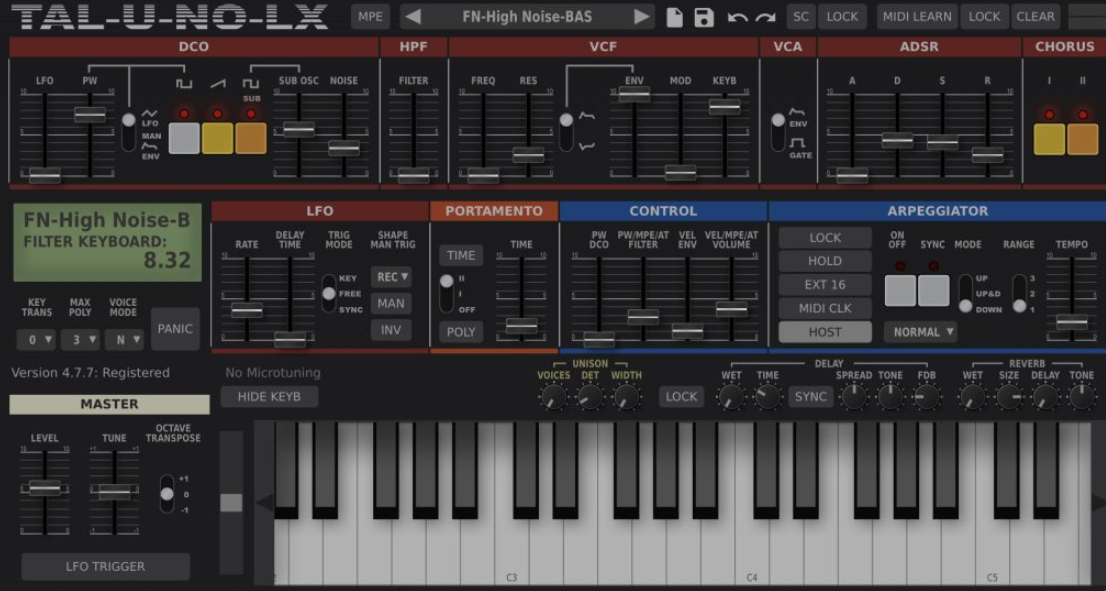Enable Chorus II button
Viewport: 1106px width, 591px height.
(x=1083, y=139)
